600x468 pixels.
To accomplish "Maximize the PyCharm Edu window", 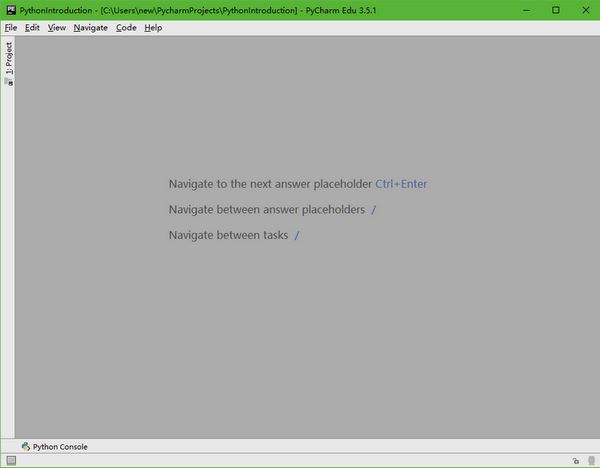I will tap(556, 10).
